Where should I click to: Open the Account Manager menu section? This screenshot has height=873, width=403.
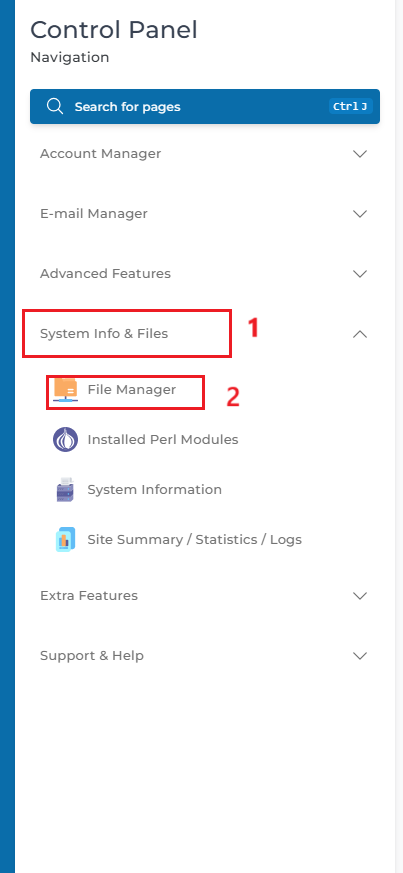coord(205,154)
